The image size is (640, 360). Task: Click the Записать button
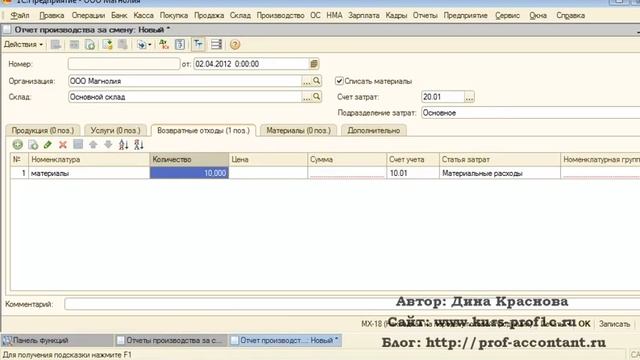614,324
